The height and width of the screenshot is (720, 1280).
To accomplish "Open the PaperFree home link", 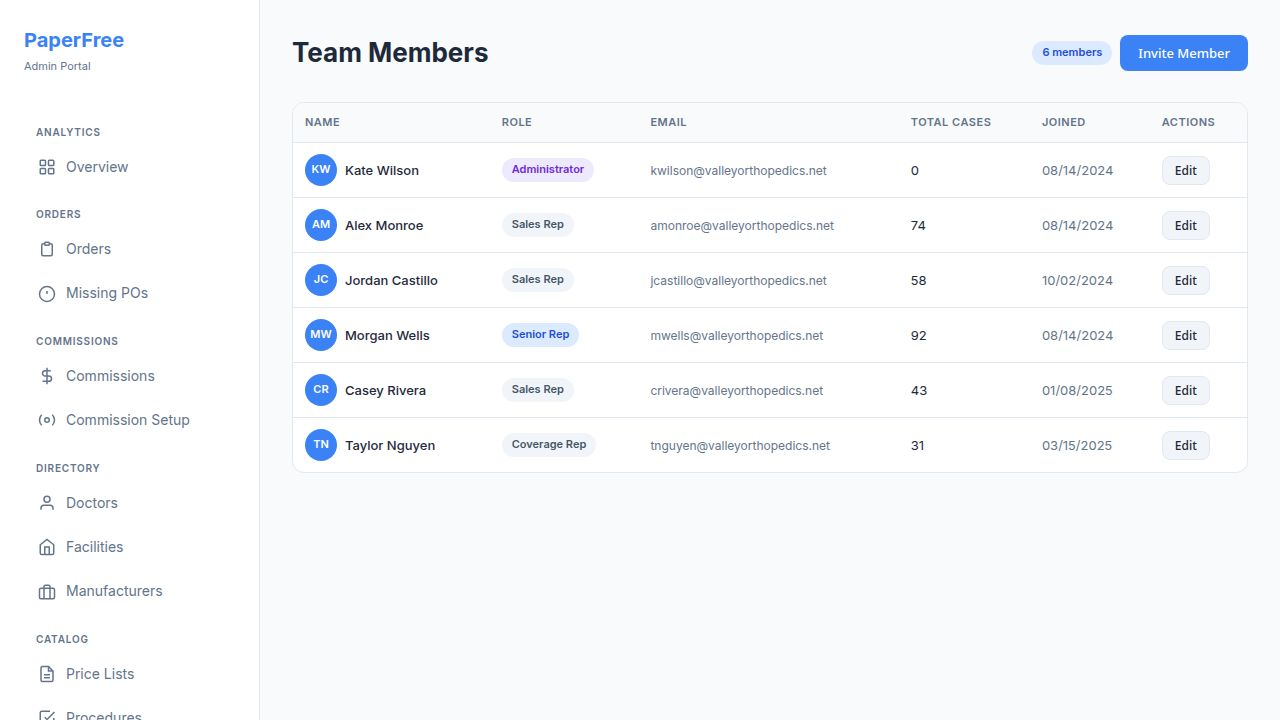I will 74,40.
